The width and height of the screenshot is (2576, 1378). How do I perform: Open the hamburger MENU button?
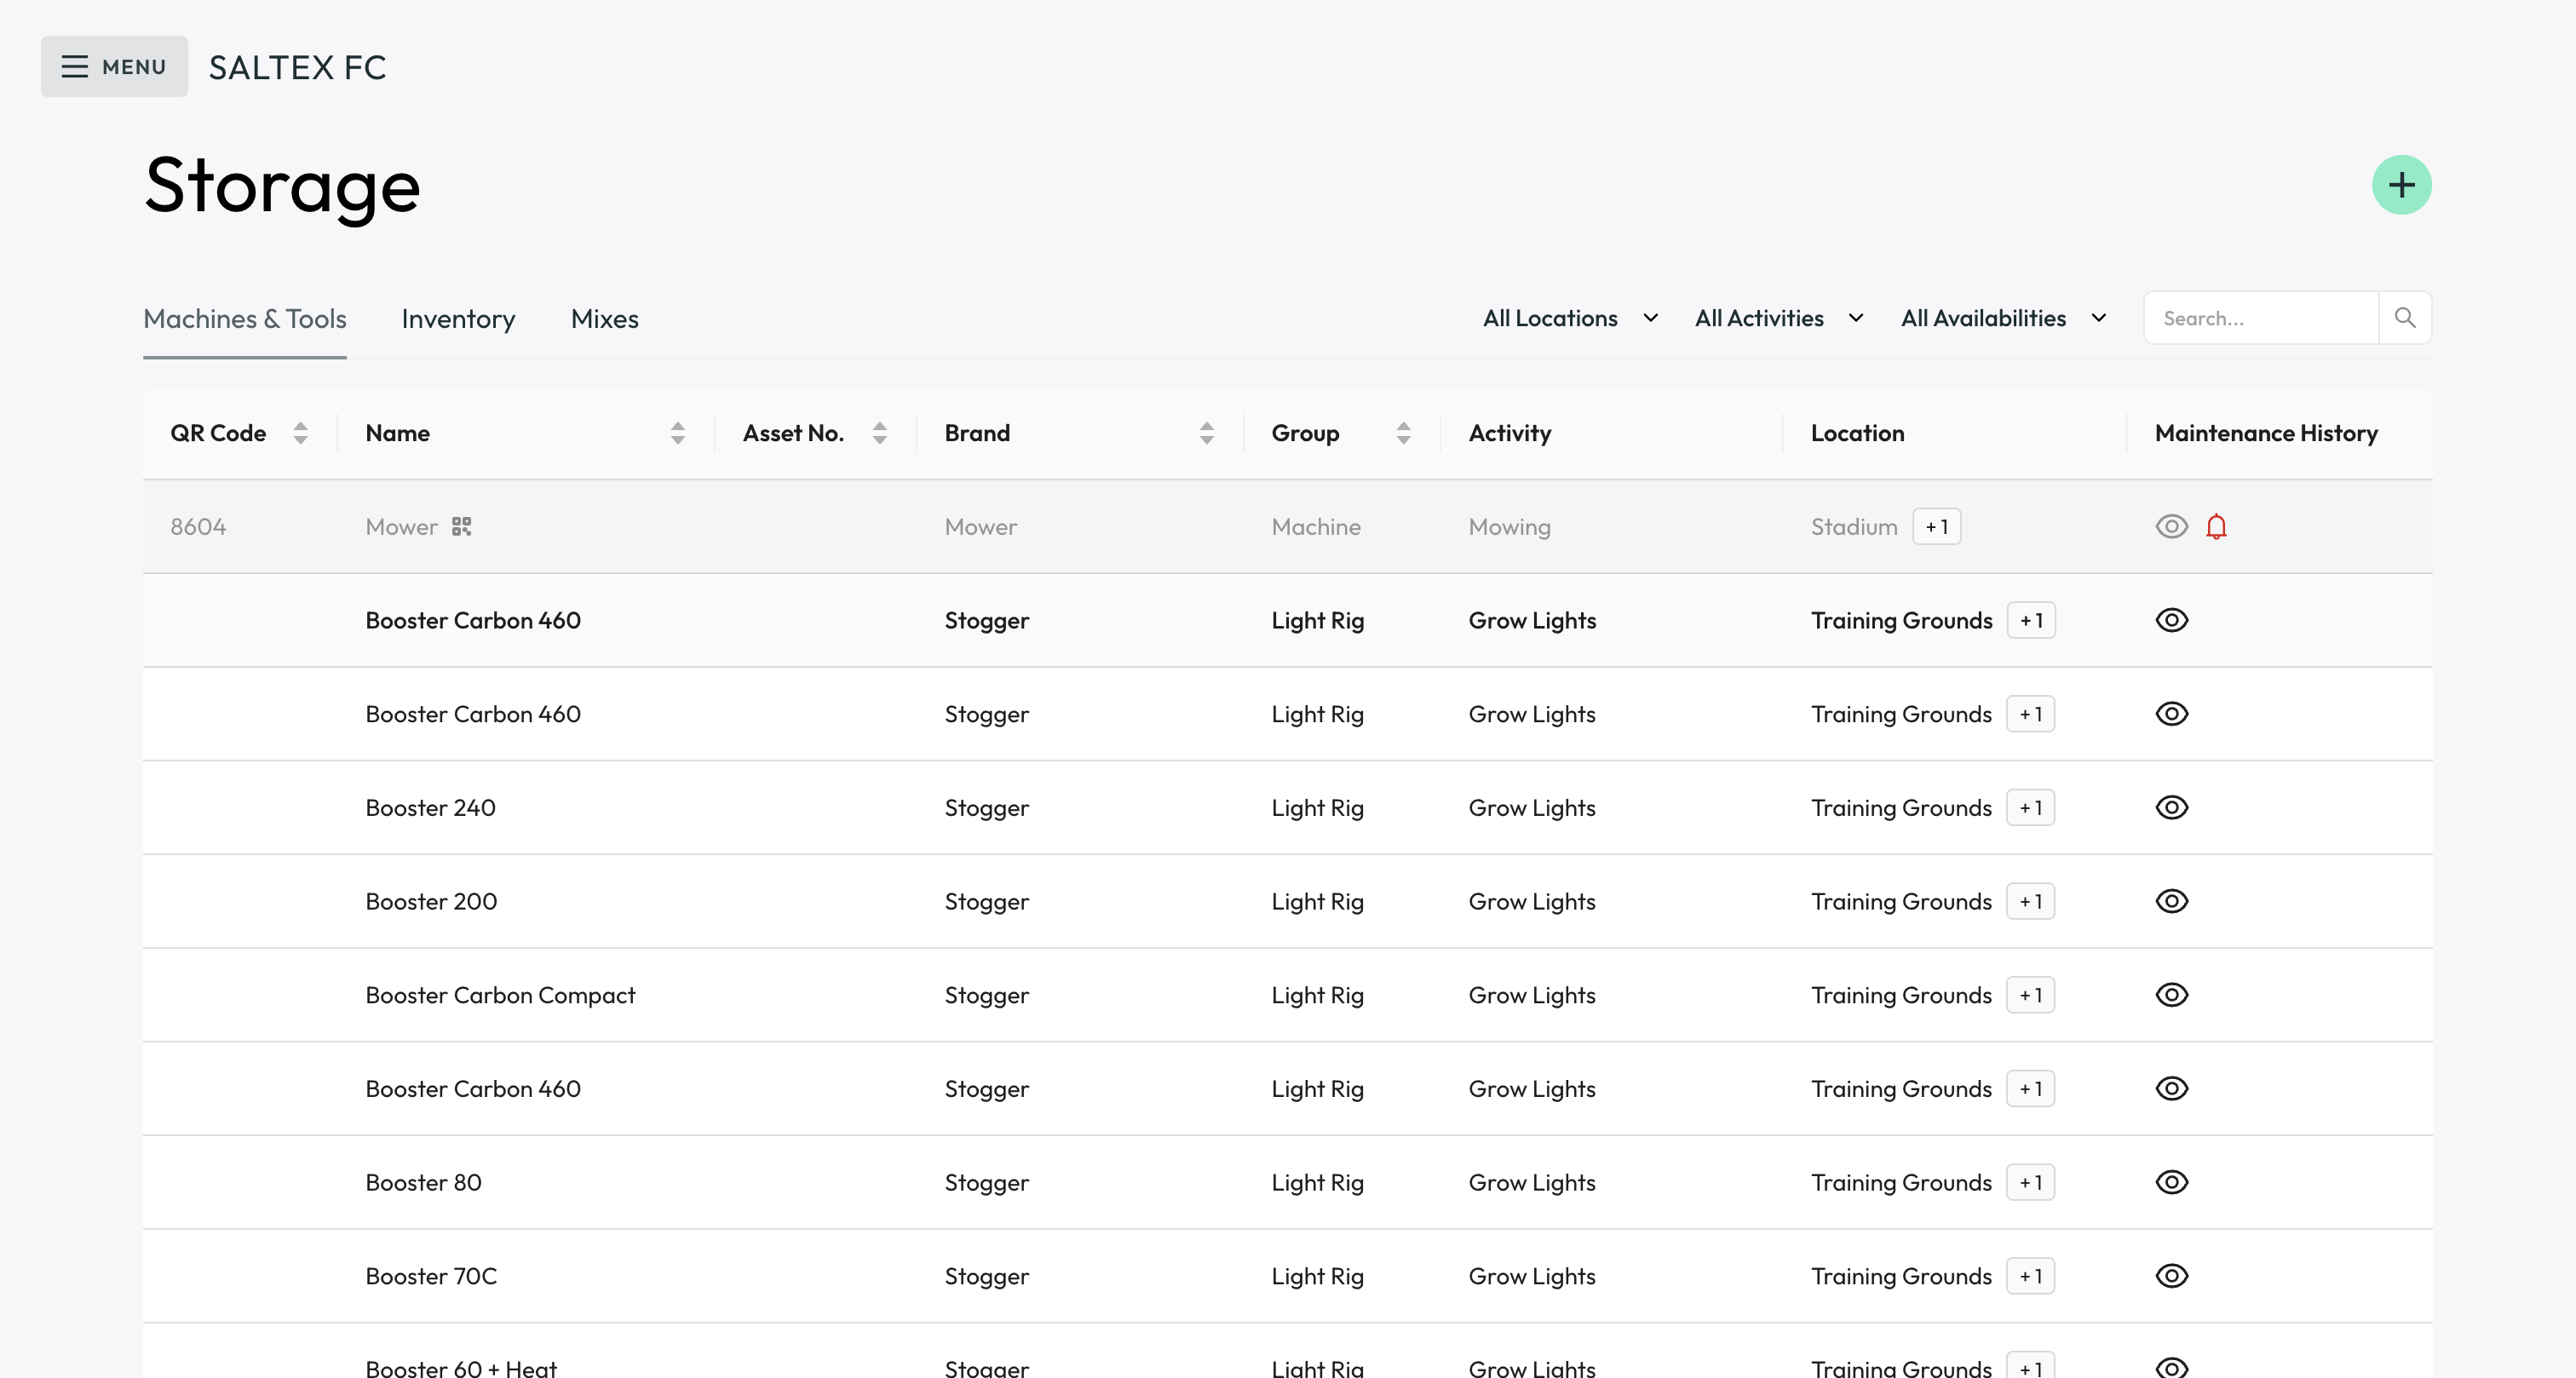pos(114,67)
